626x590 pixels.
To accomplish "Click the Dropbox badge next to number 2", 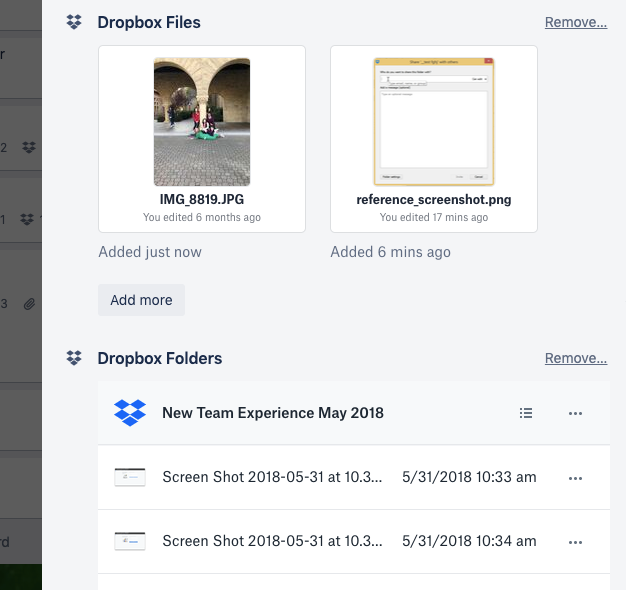I will [29, 147].
